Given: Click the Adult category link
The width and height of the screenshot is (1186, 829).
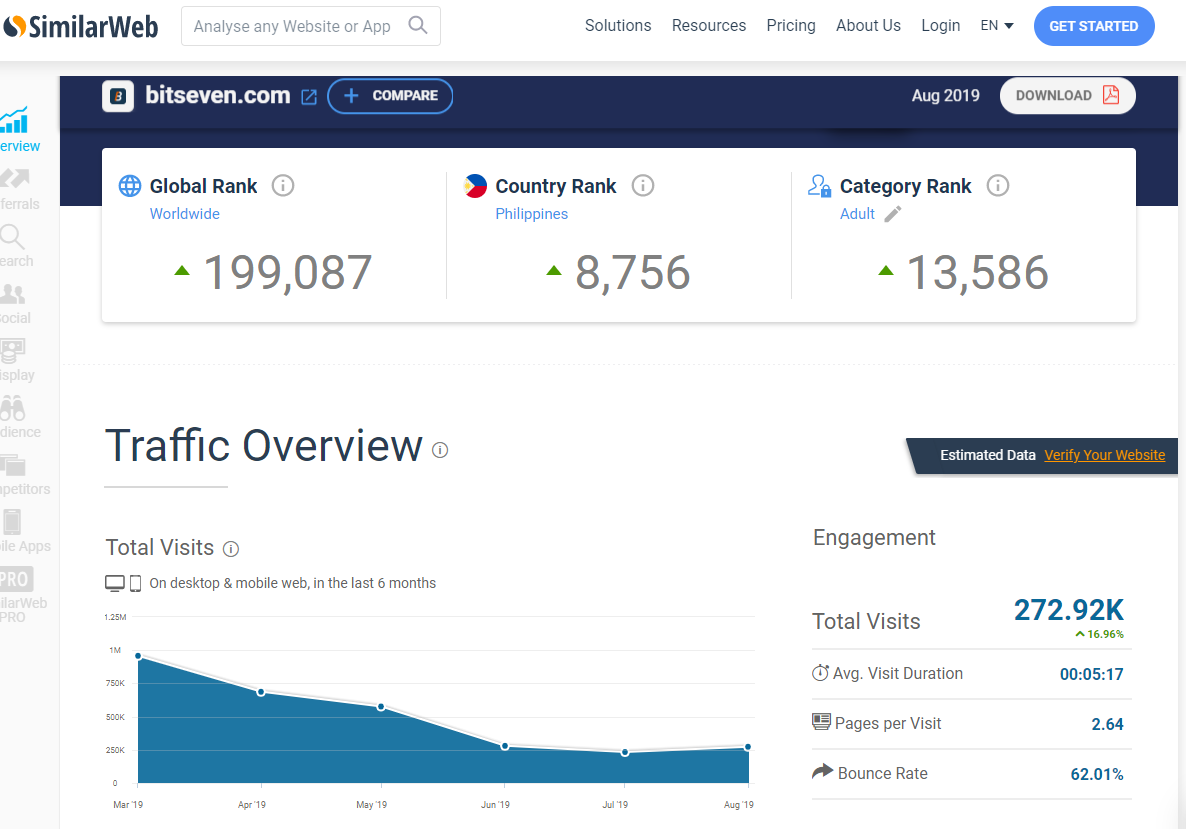Looking at the screenshot, I should 857,214.
